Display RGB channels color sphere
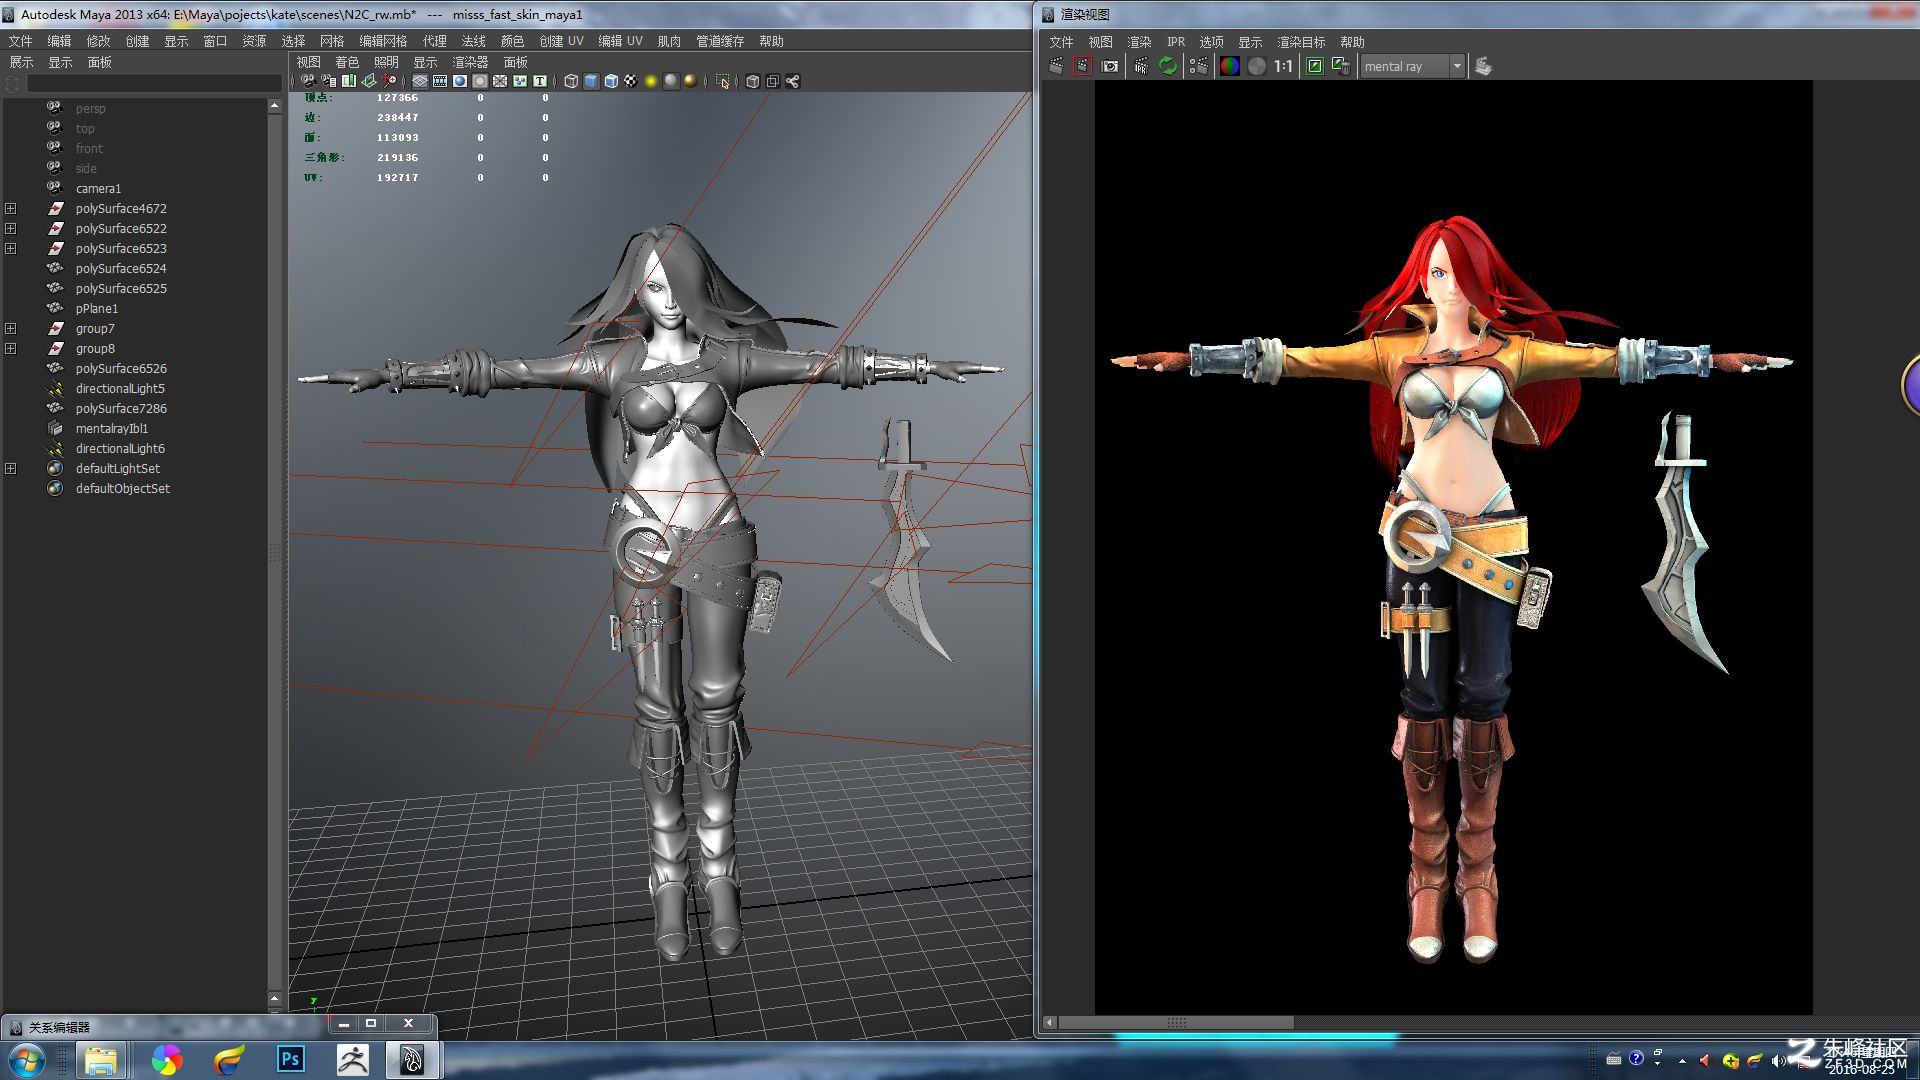 (1230, 66)
